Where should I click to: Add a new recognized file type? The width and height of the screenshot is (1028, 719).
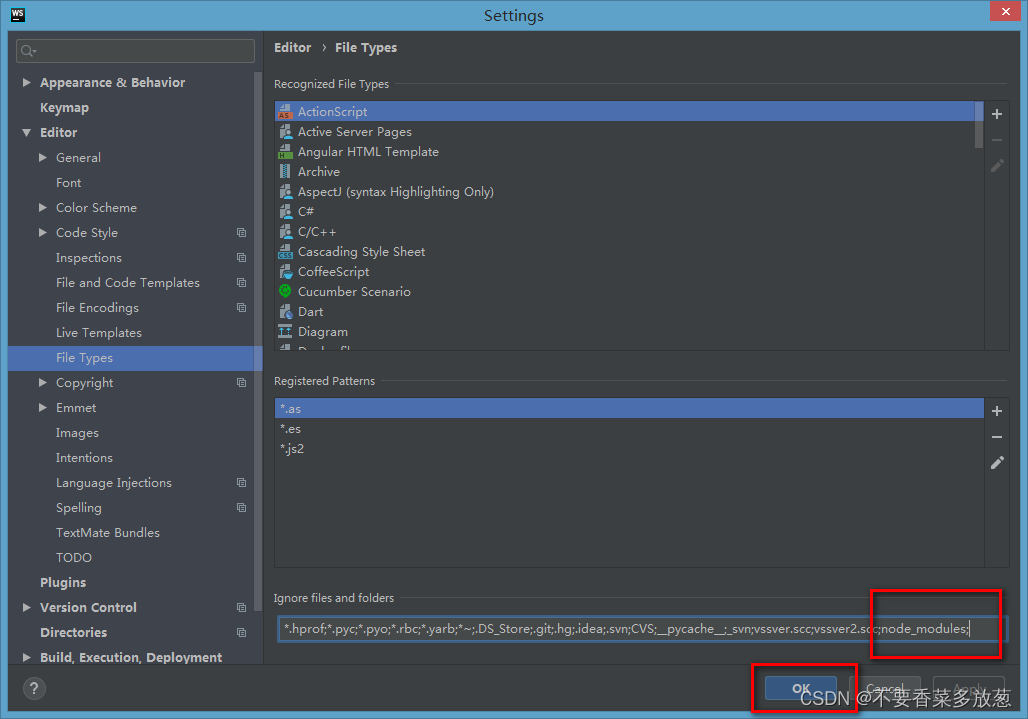[x=996, y=114]
